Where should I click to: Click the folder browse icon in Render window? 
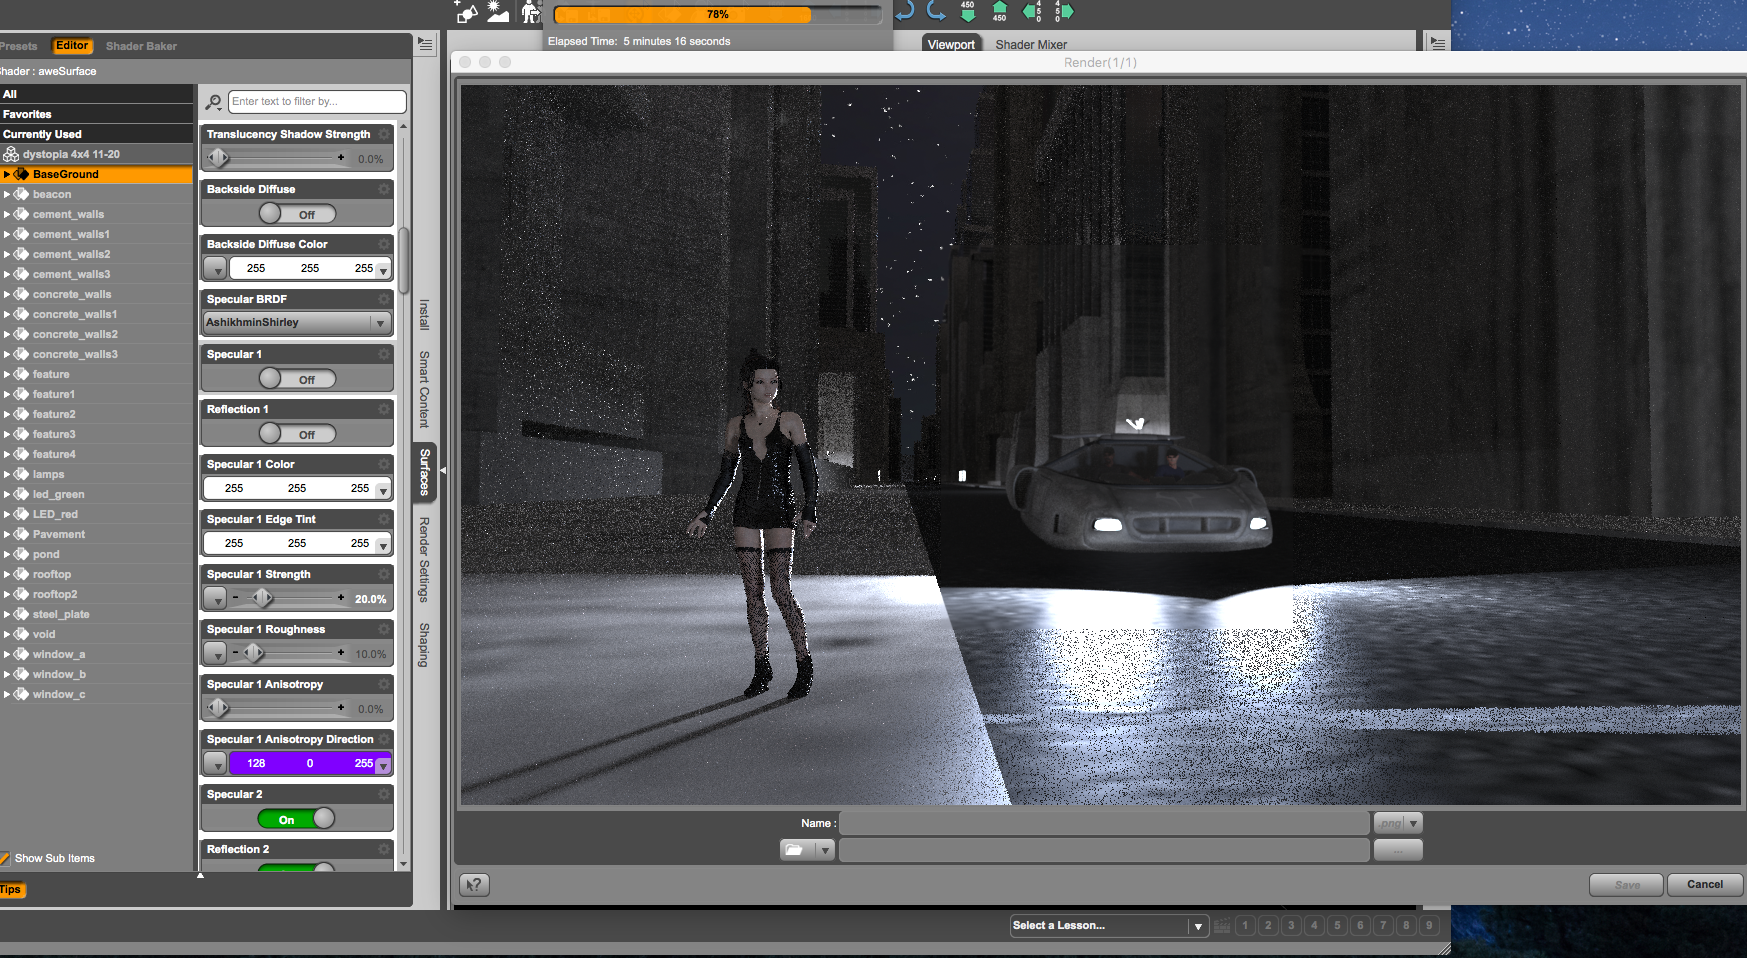(795, 850)
